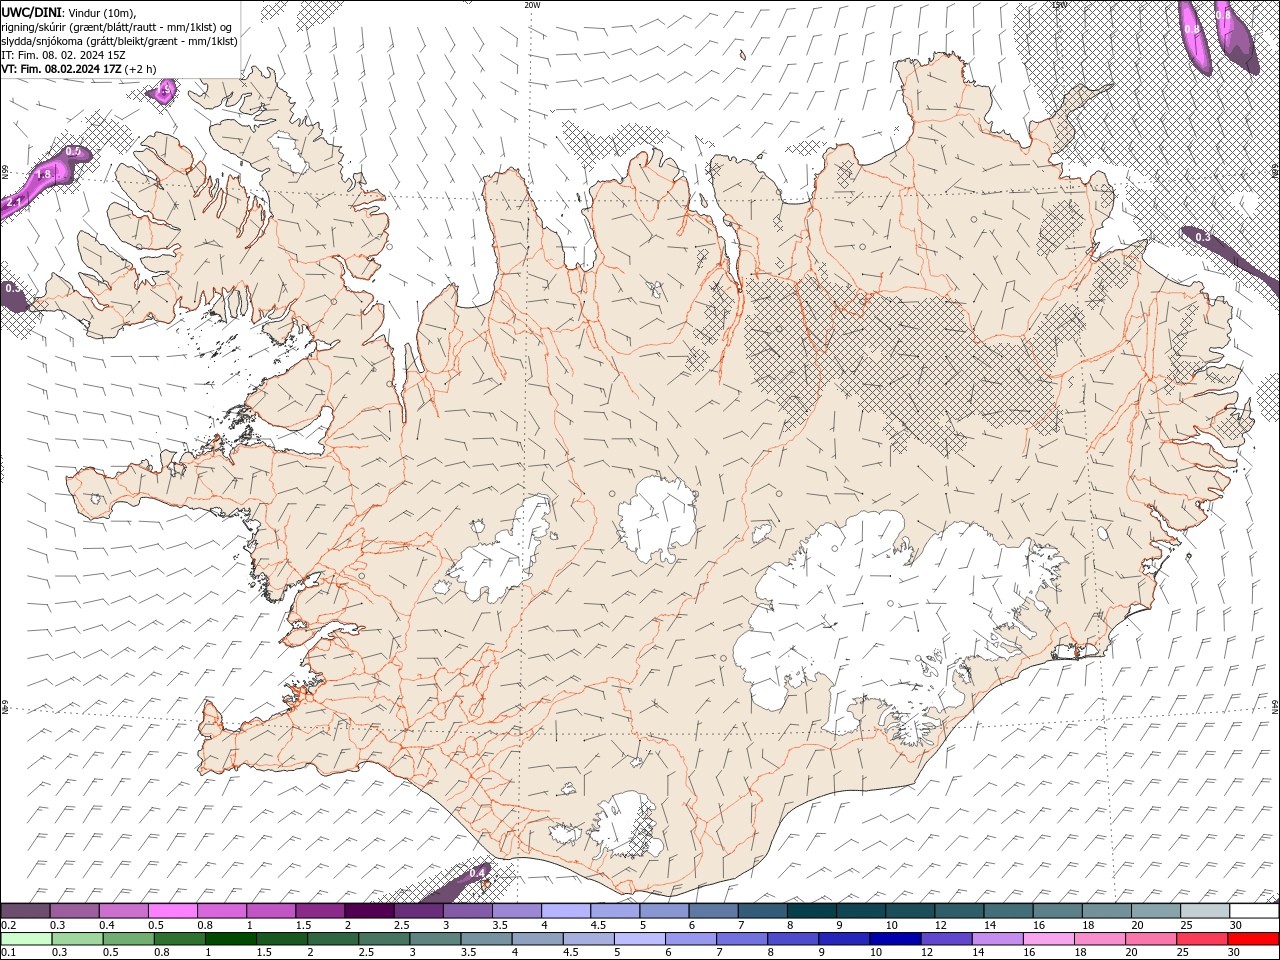
Task: Select the violet 12 swatch in bottom legend
Action: 946,939
